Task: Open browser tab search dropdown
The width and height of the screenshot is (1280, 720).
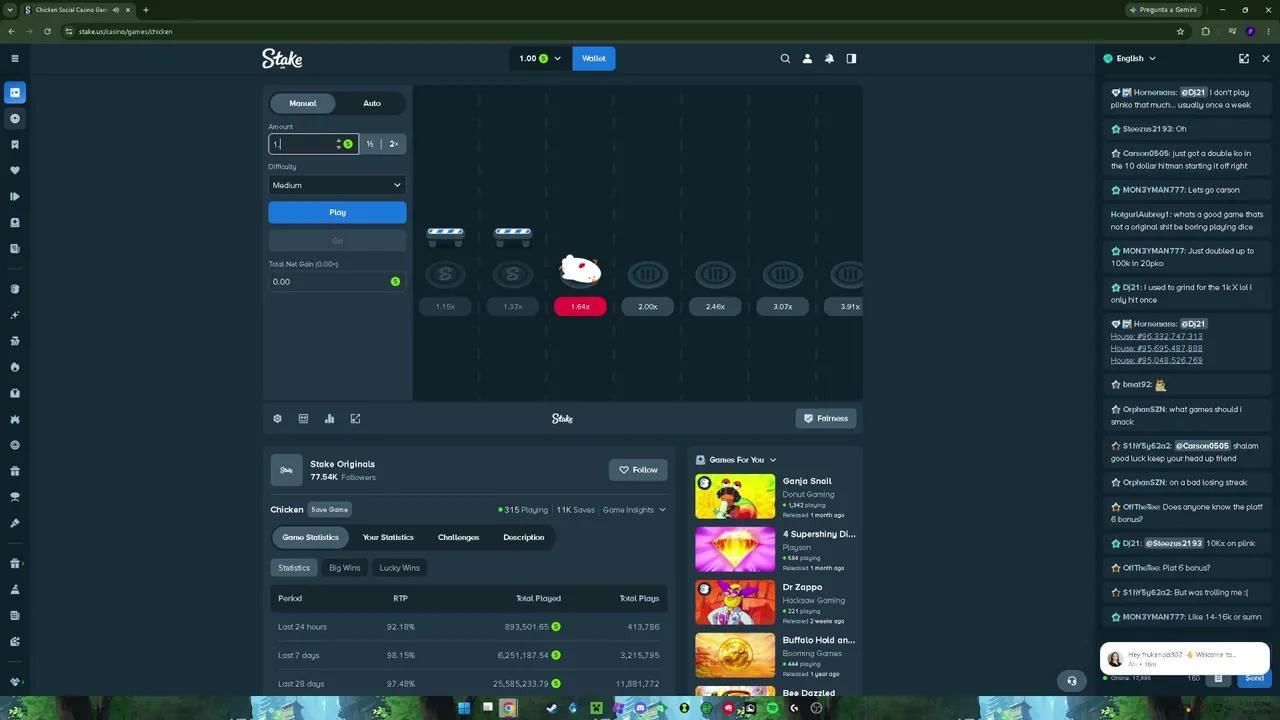Action: coord(10,9)
